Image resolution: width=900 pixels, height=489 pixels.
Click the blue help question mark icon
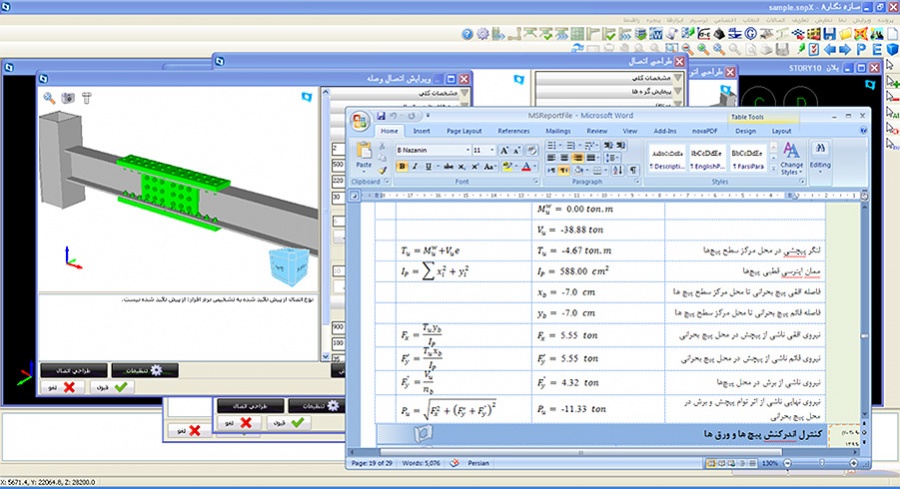point(467,33)
